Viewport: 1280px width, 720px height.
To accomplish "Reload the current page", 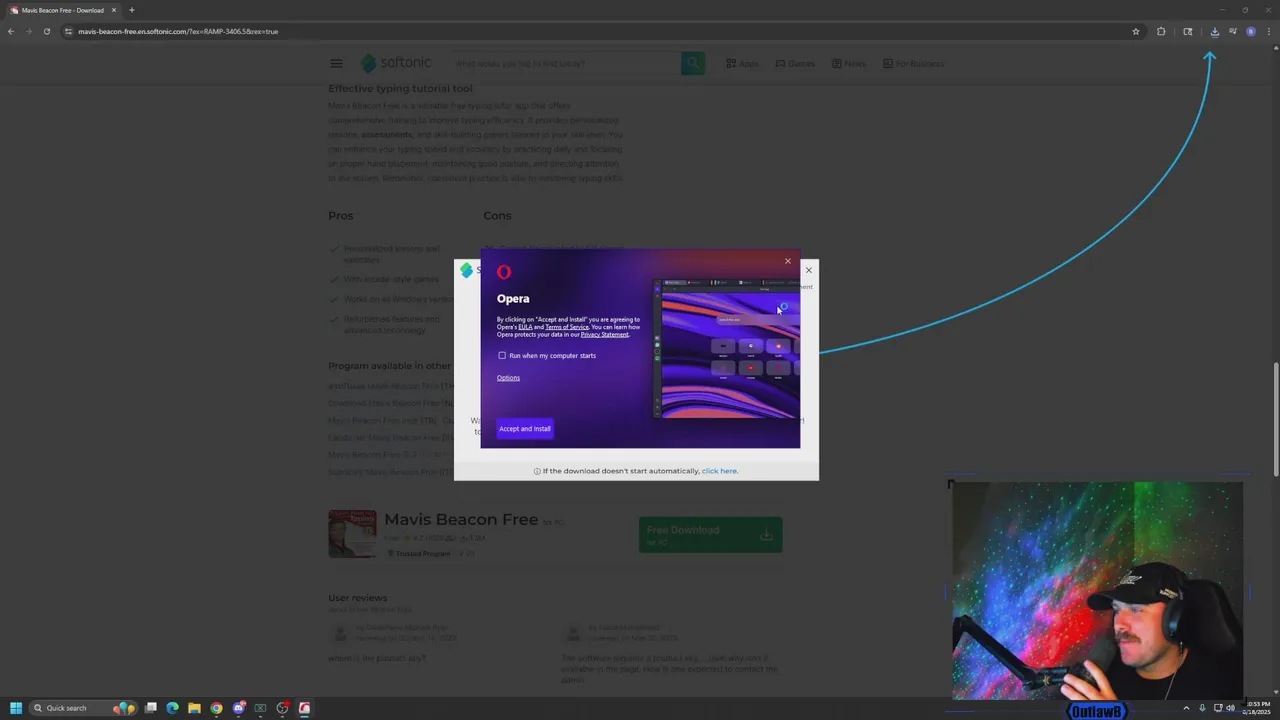I will pyautogui.click(x=46, y=31).
